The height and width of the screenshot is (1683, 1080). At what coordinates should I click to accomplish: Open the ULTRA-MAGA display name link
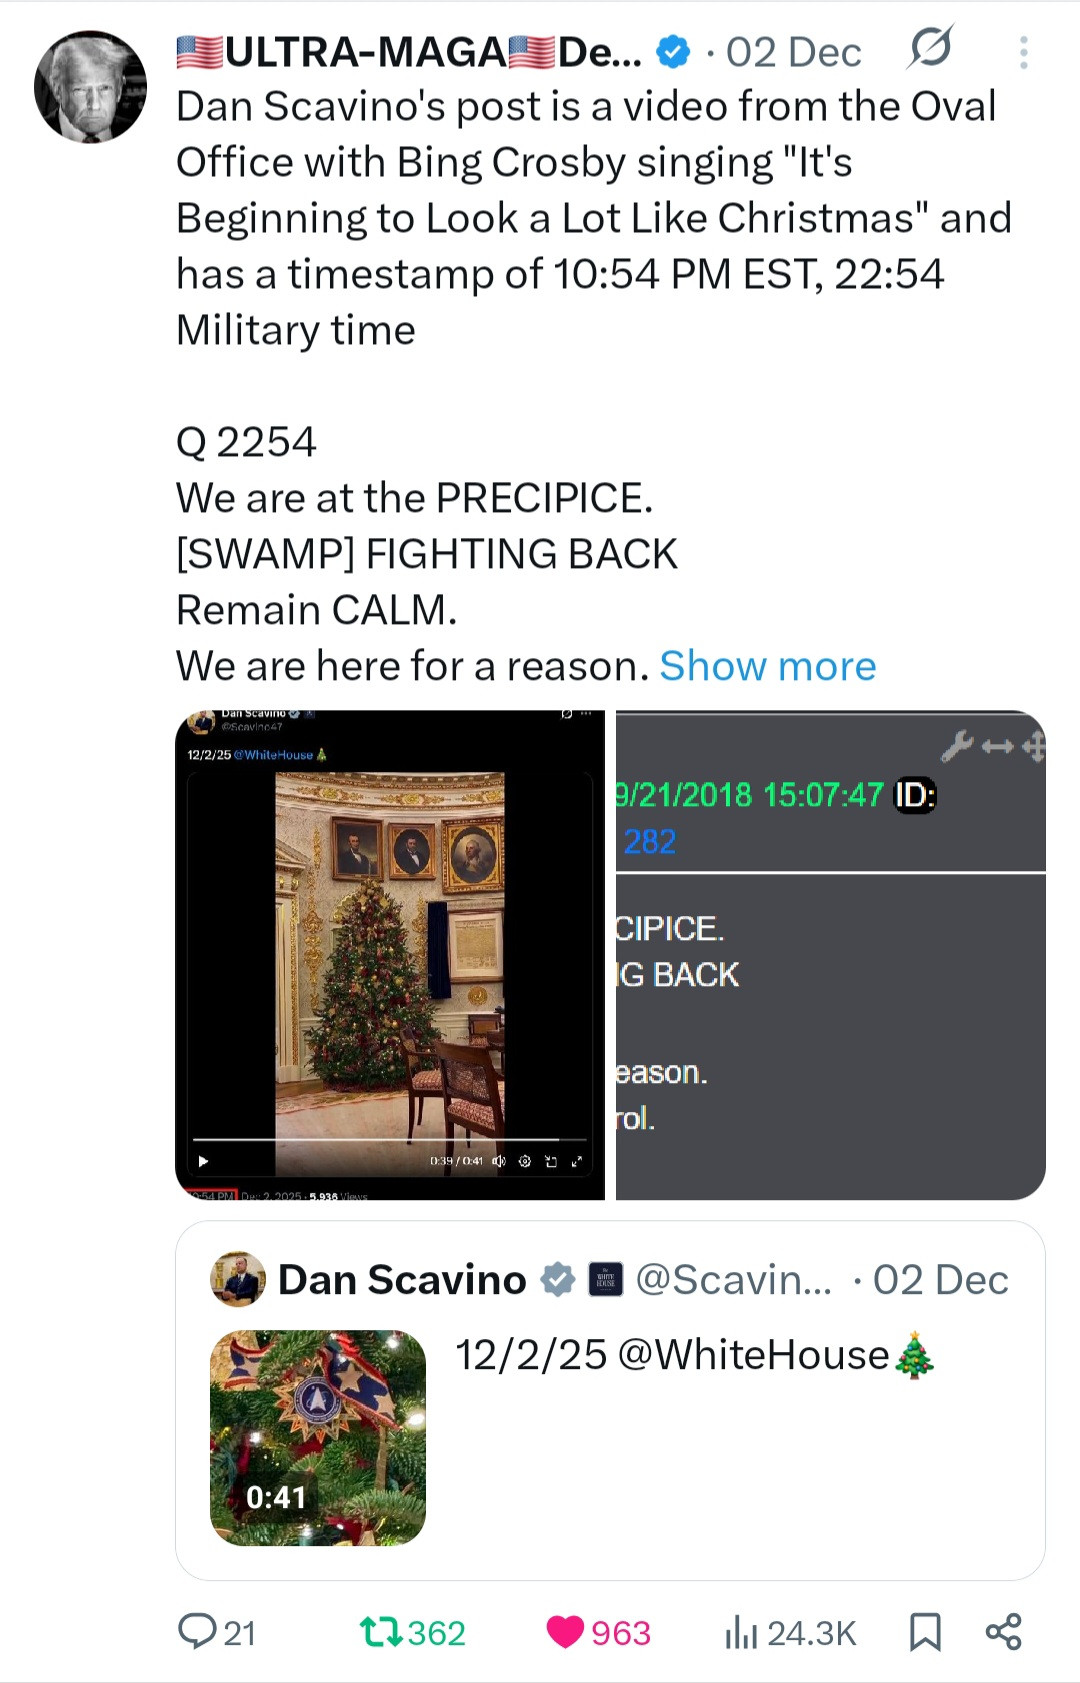tap(410, 52)
